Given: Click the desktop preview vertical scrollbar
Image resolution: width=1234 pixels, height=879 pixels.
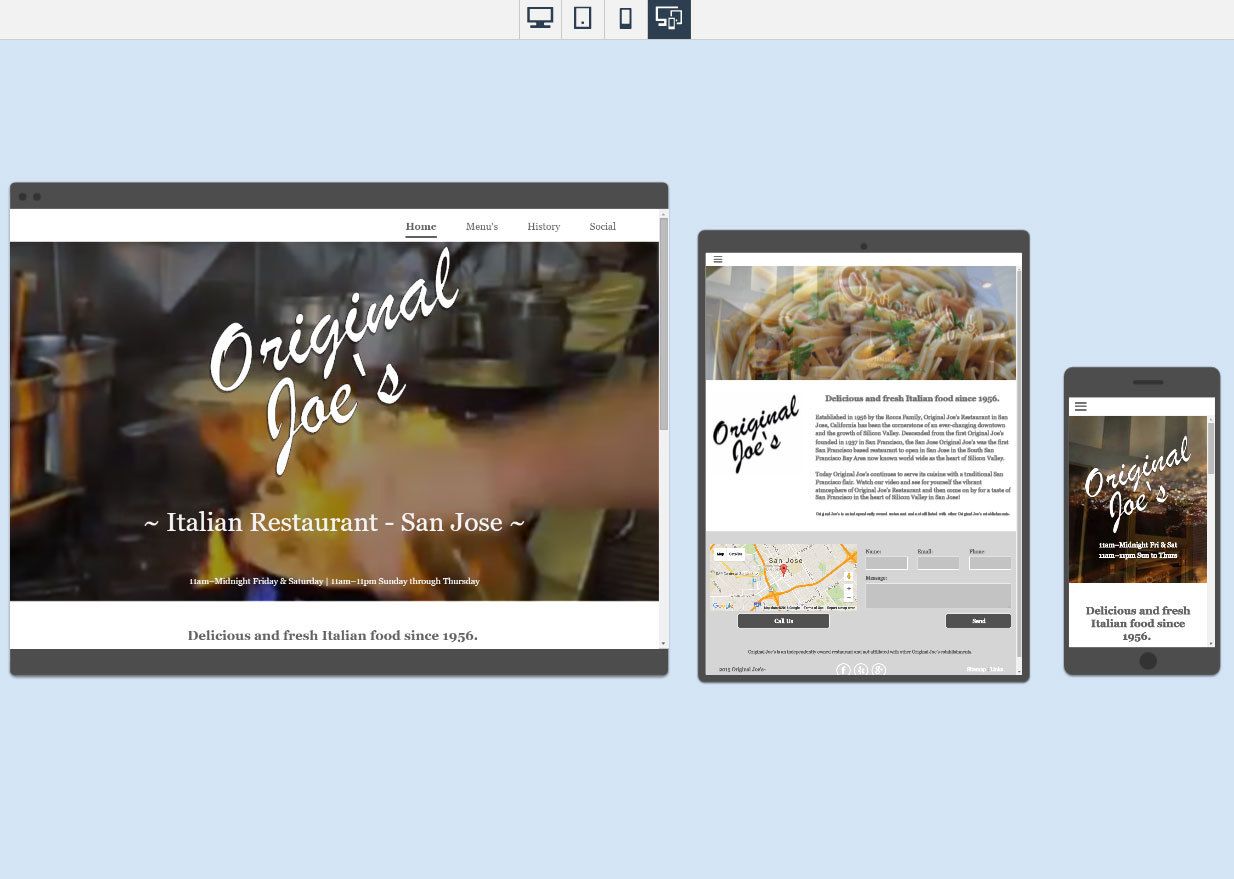Looking at the screenshot, I should (x=663, y=429).
